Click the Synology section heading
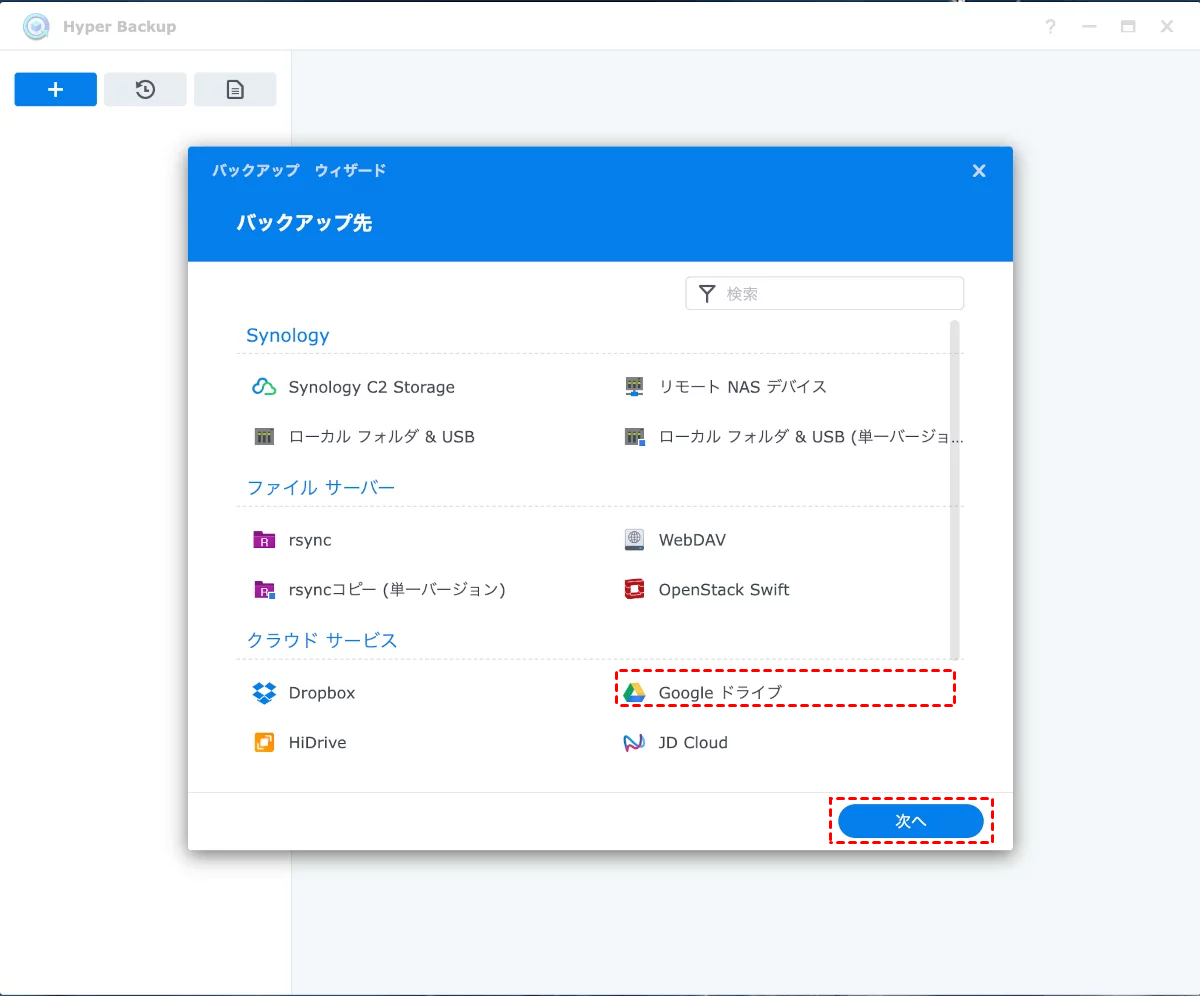The image size is (1200, 996). coord(288,336)
